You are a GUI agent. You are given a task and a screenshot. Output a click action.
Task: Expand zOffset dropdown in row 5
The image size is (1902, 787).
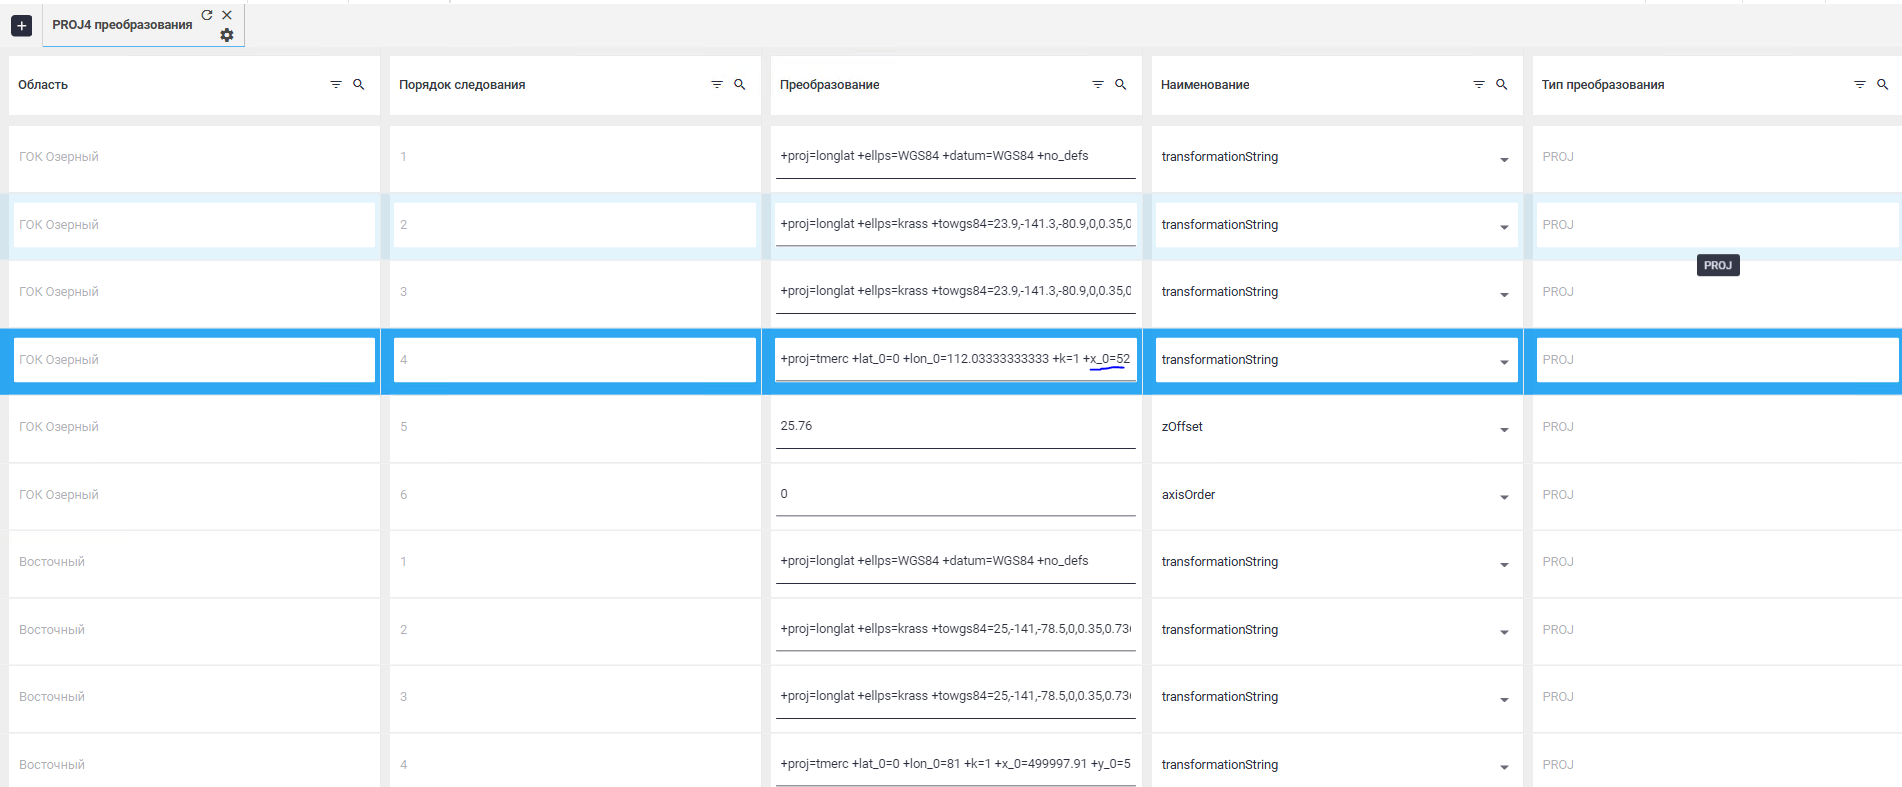(x=1504, y=429)
